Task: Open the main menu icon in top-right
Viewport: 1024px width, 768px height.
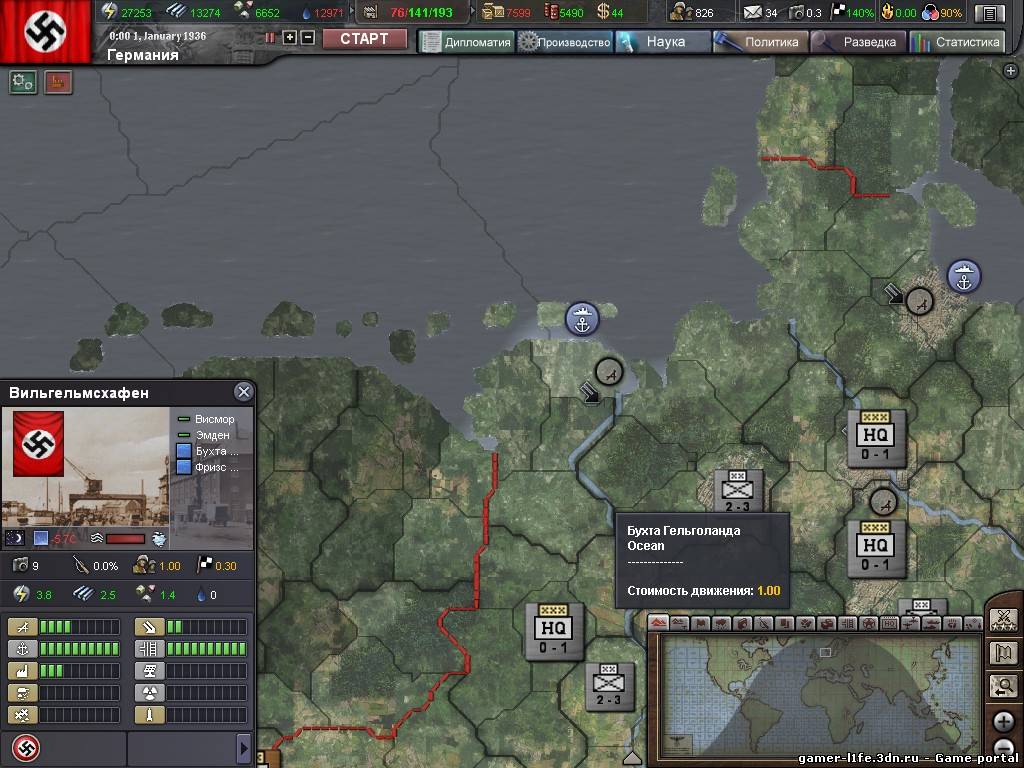Action: pos(990,13)
